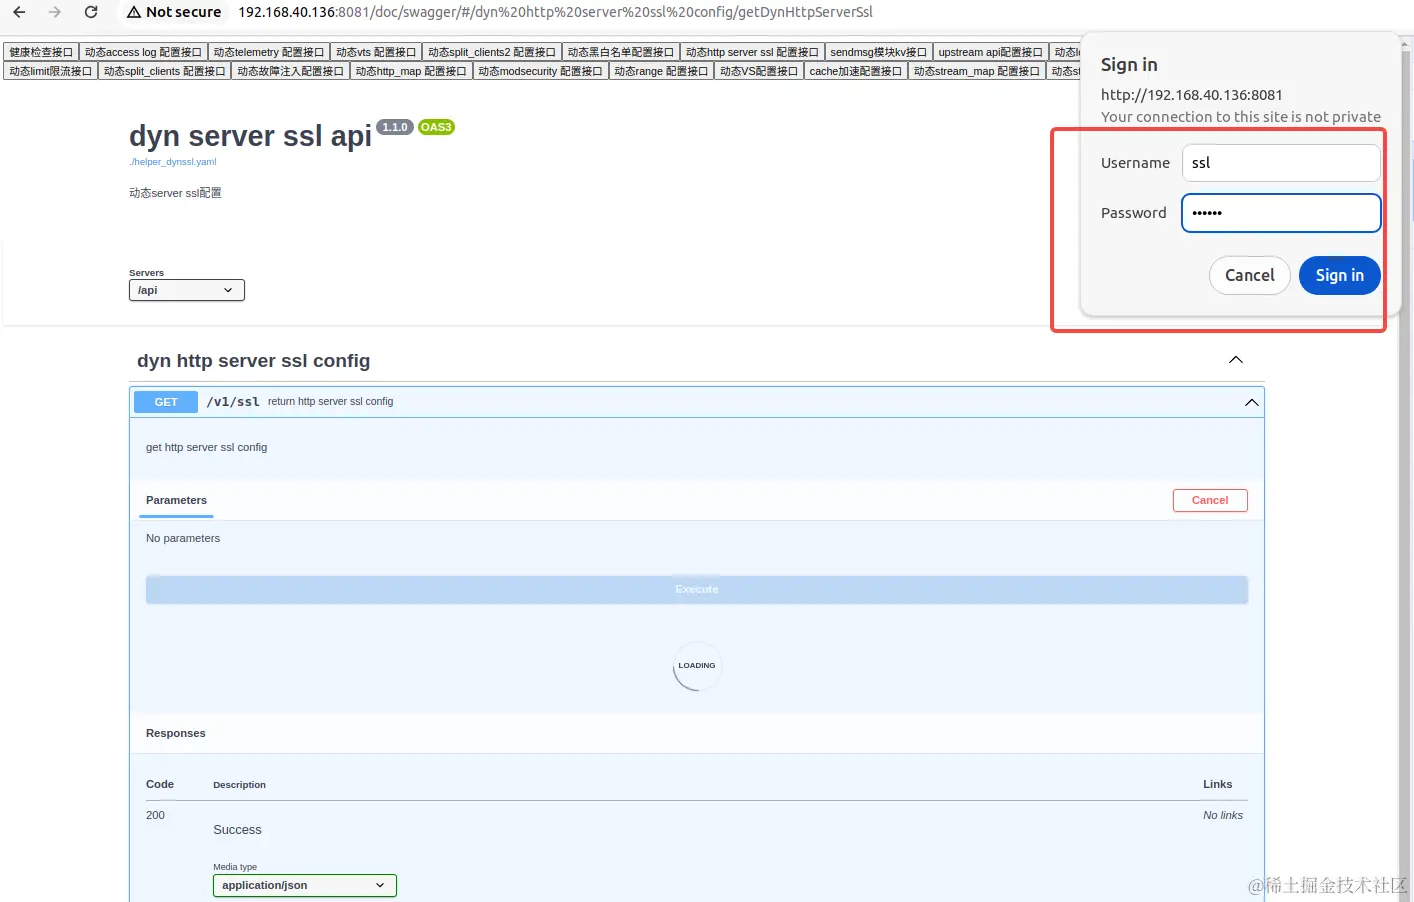
Task: Collapse the /v1/ssl operation with its chevron
Action: 1251,402
